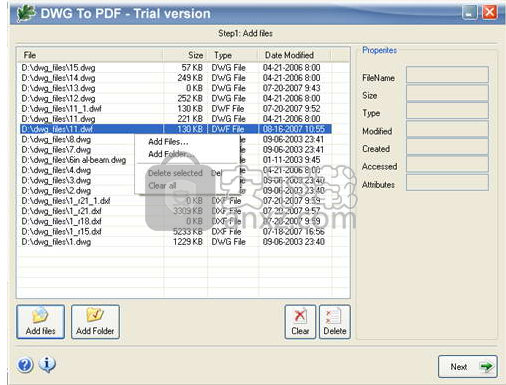Close the DWG To PDF window
The image size is (506, 385).
[489, 13]
